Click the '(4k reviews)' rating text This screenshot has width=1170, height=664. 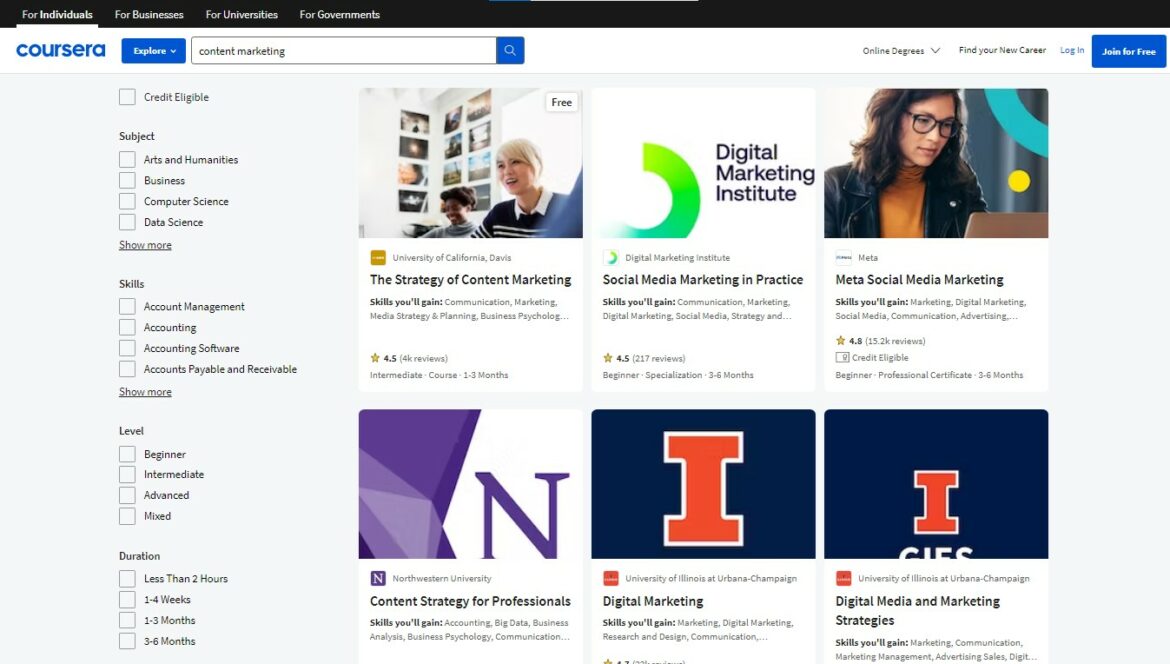tap(424, 358)
